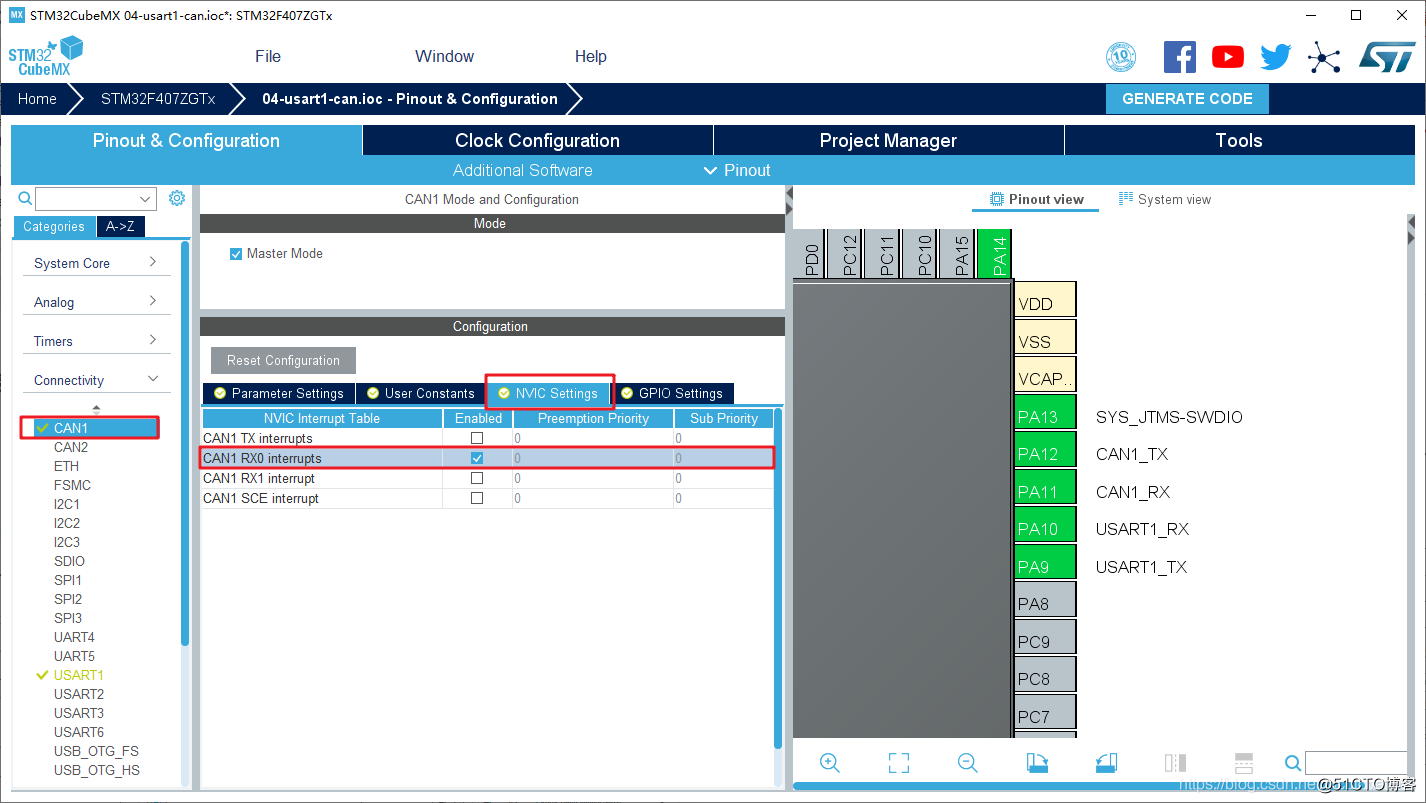Open the categories settings gear
The width and height of the screenshot is (1426, 803).
pos(177,198)
